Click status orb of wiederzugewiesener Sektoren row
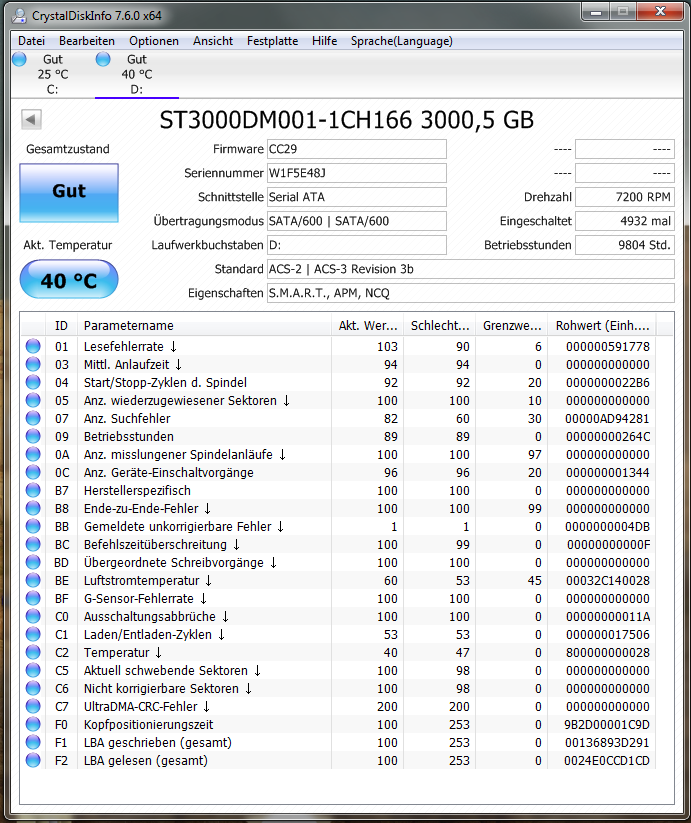Screen dimensions: 691x823 (33, 400)
